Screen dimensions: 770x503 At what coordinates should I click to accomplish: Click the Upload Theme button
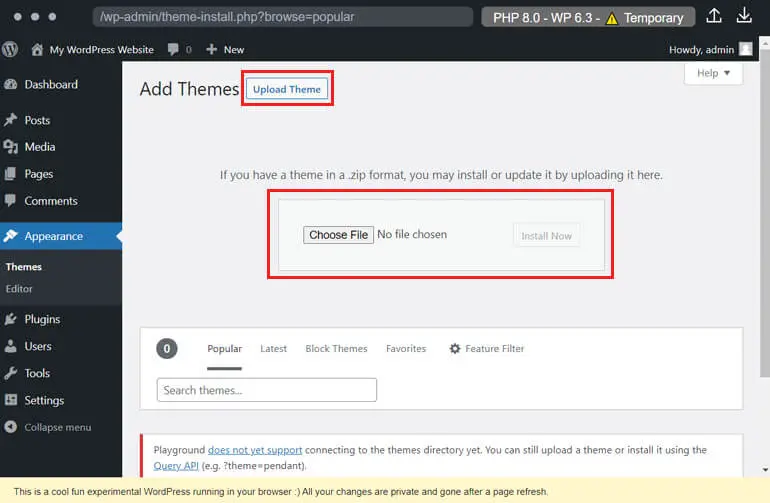pos(287,89)
